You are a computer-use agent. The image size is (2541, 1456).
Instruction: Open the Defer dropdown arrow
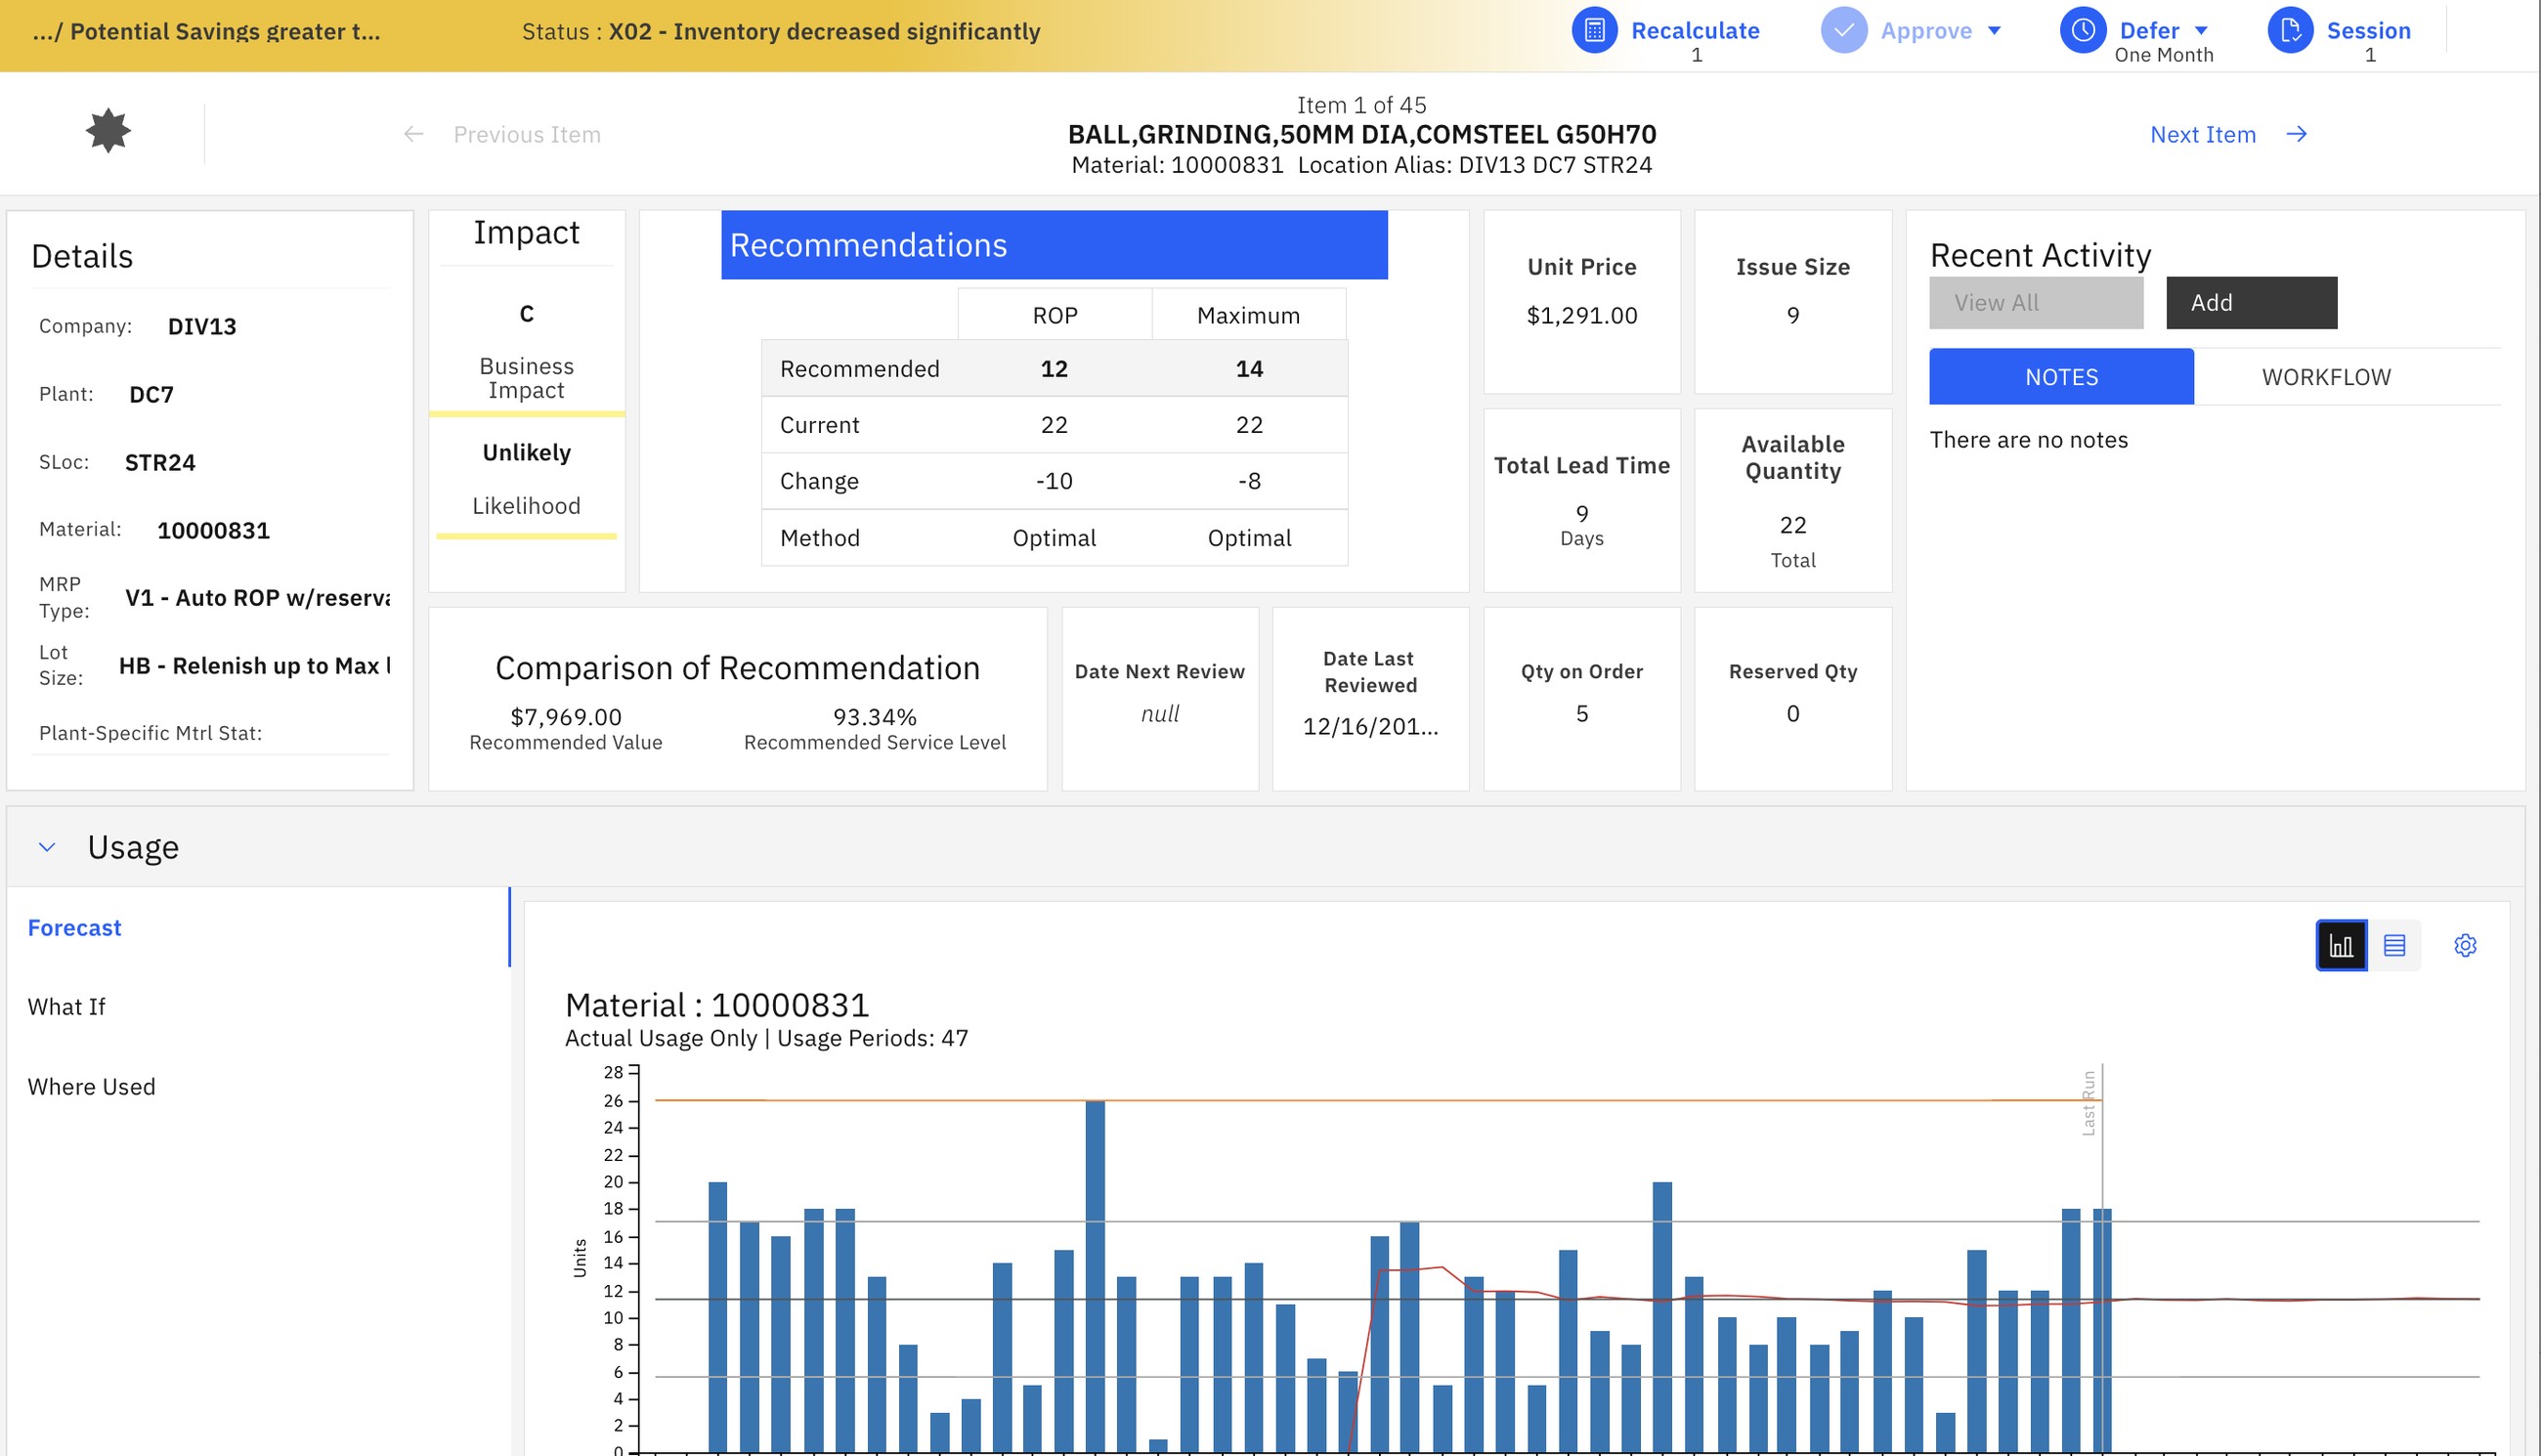point(2201,31)
